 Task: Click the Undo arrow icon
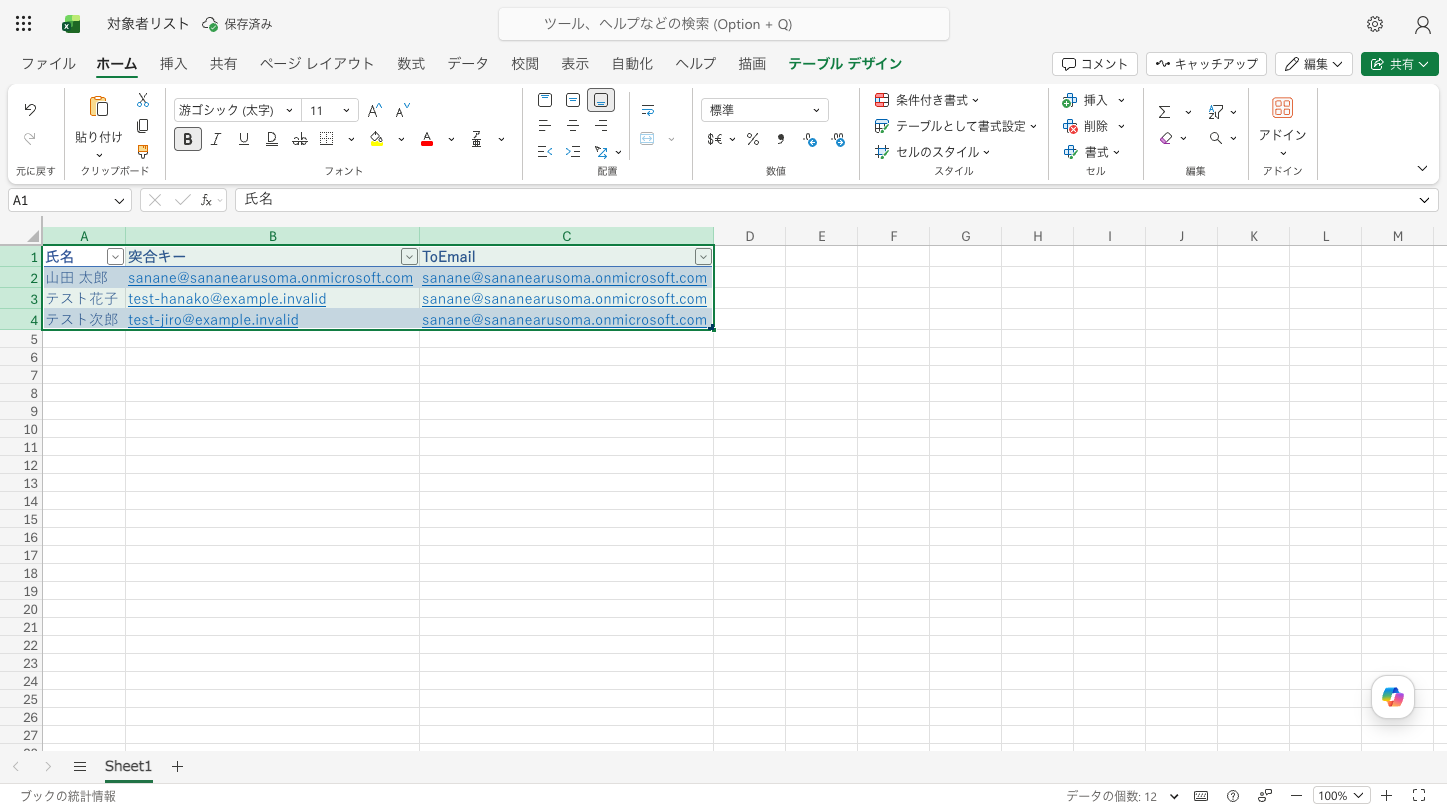pos(30,110)
